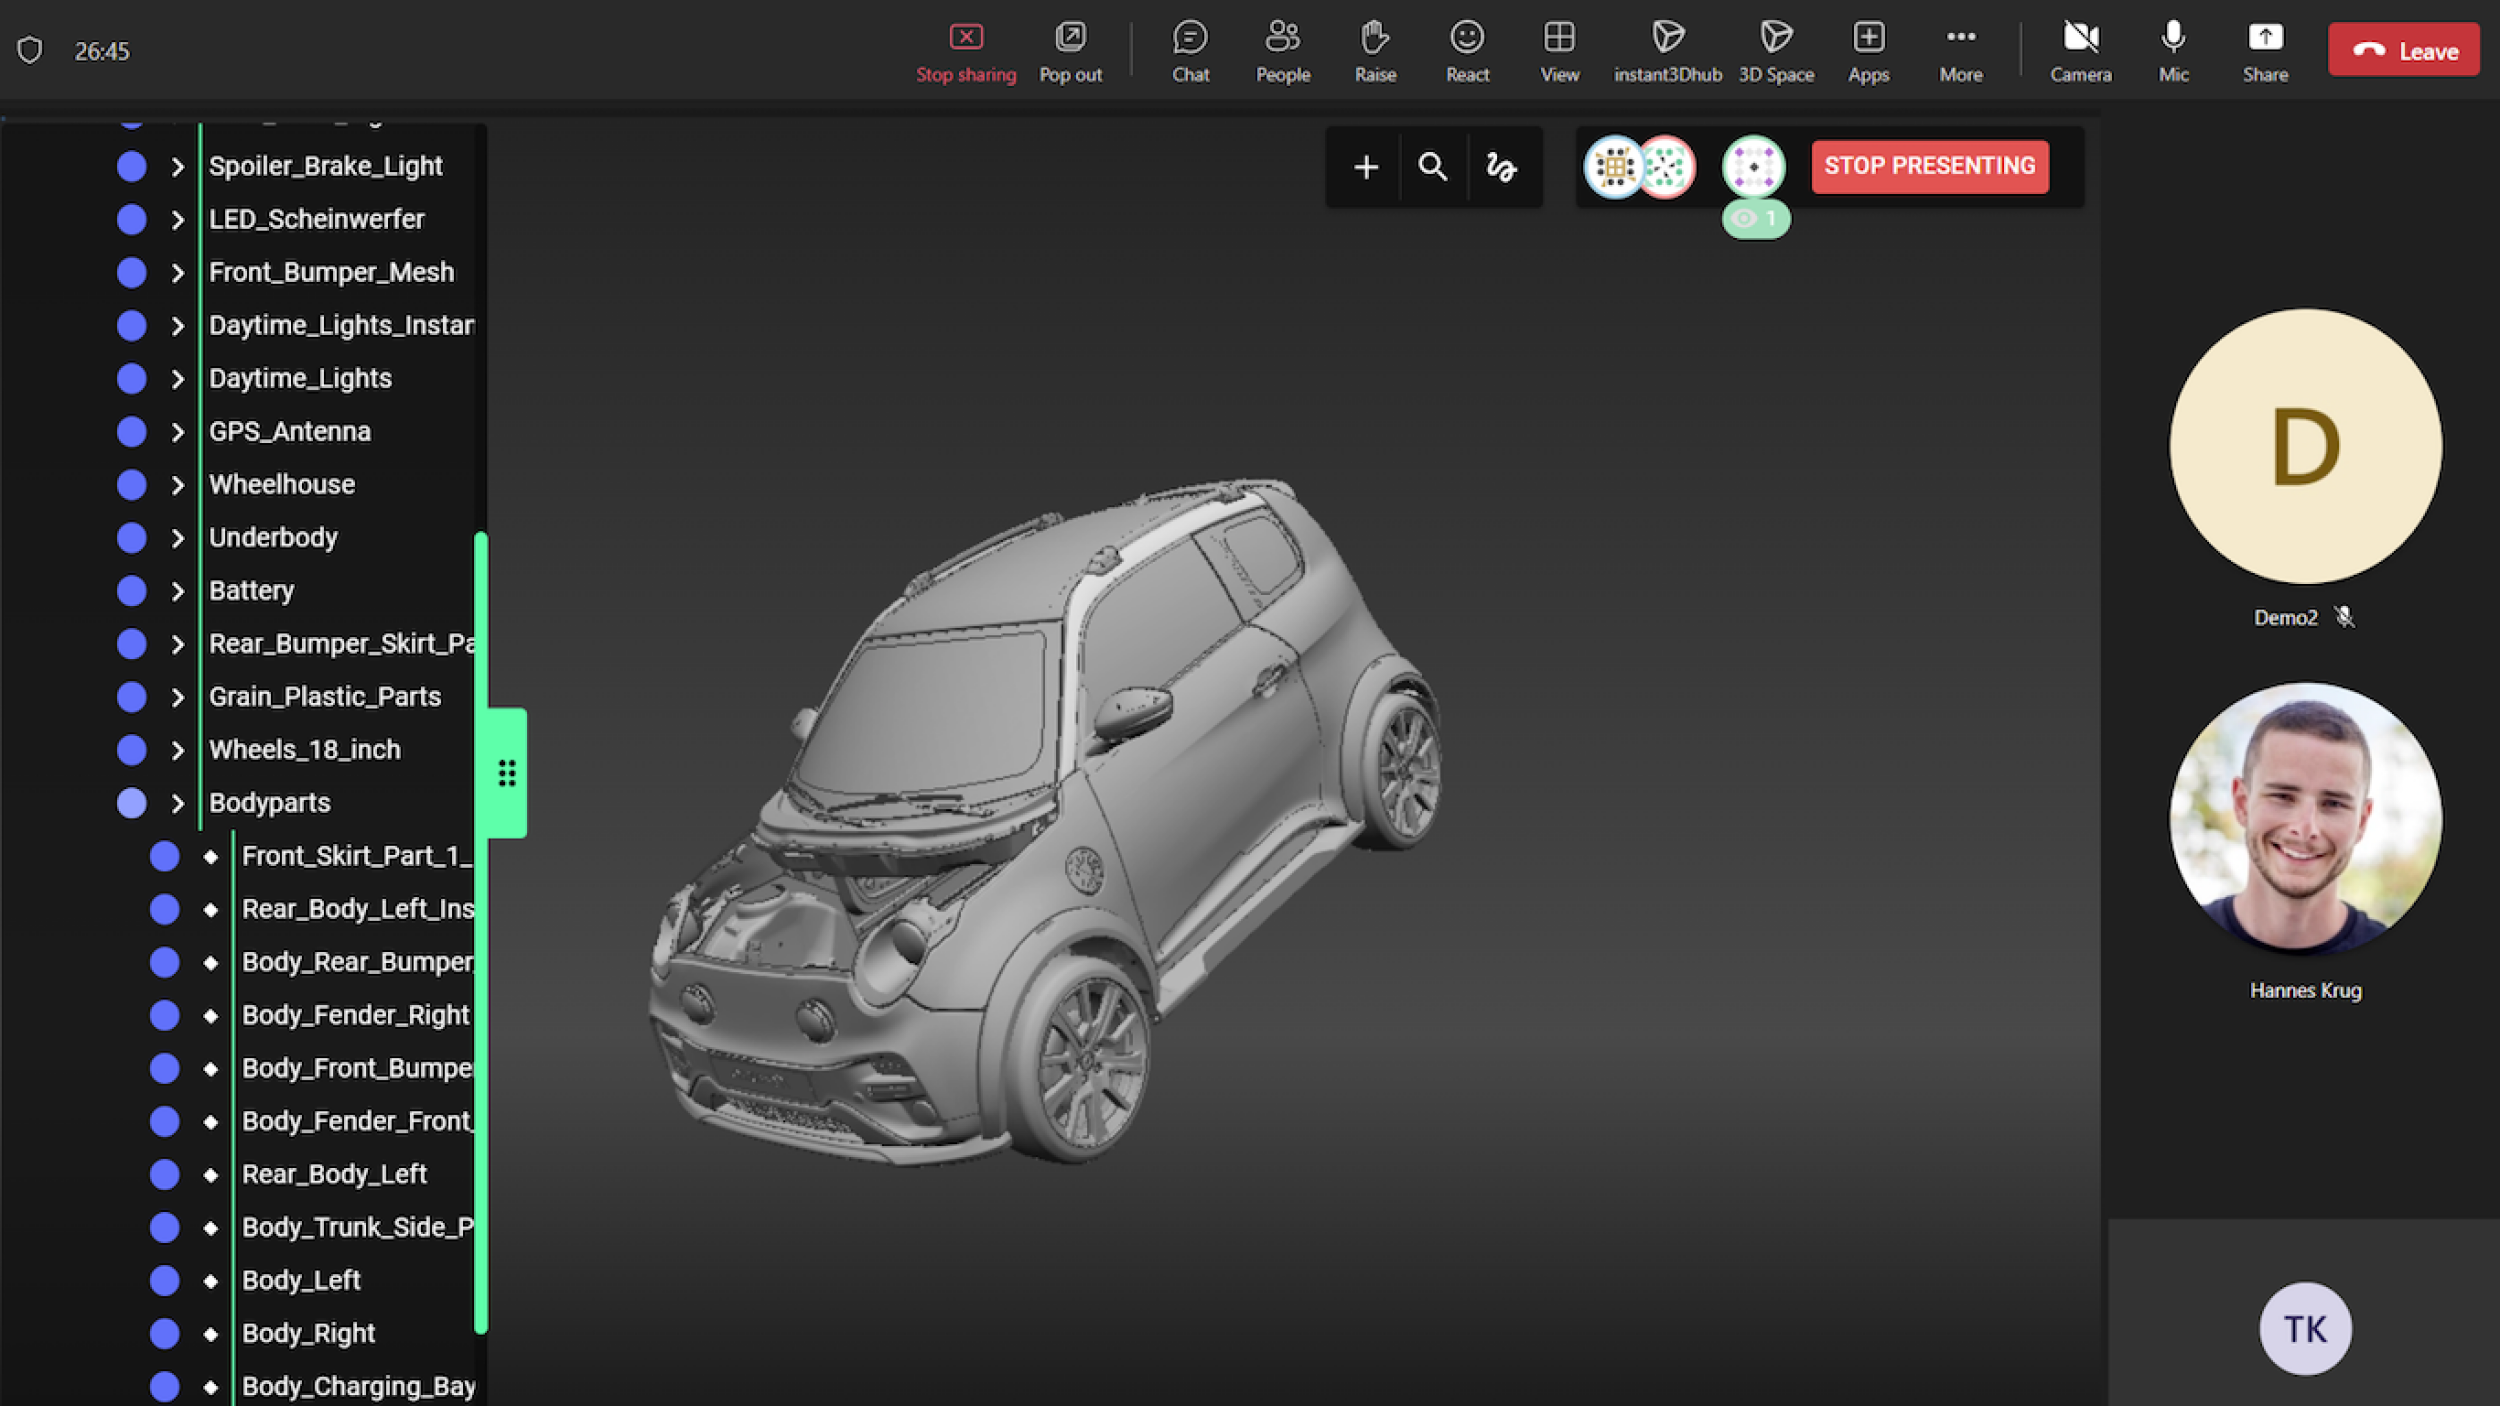Open the 3D Space icon

point(1777,50)
